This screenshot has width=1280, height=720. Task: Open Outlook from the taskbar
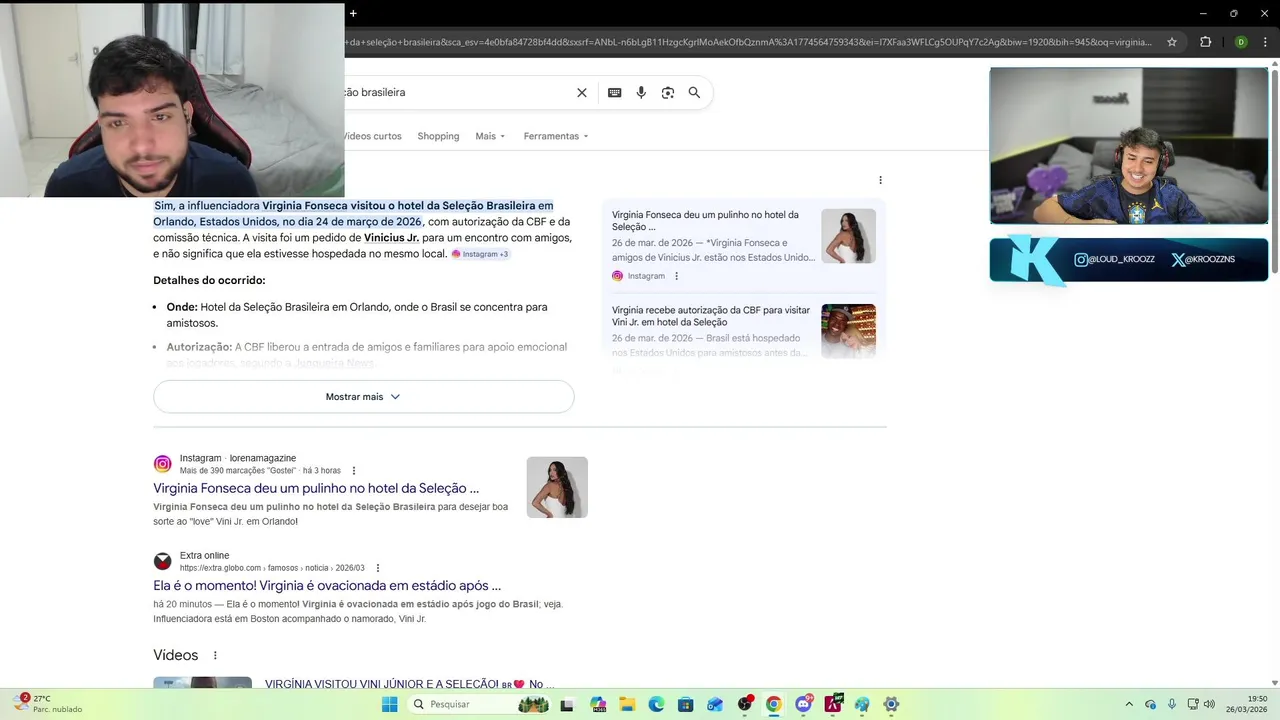(715, 704)
